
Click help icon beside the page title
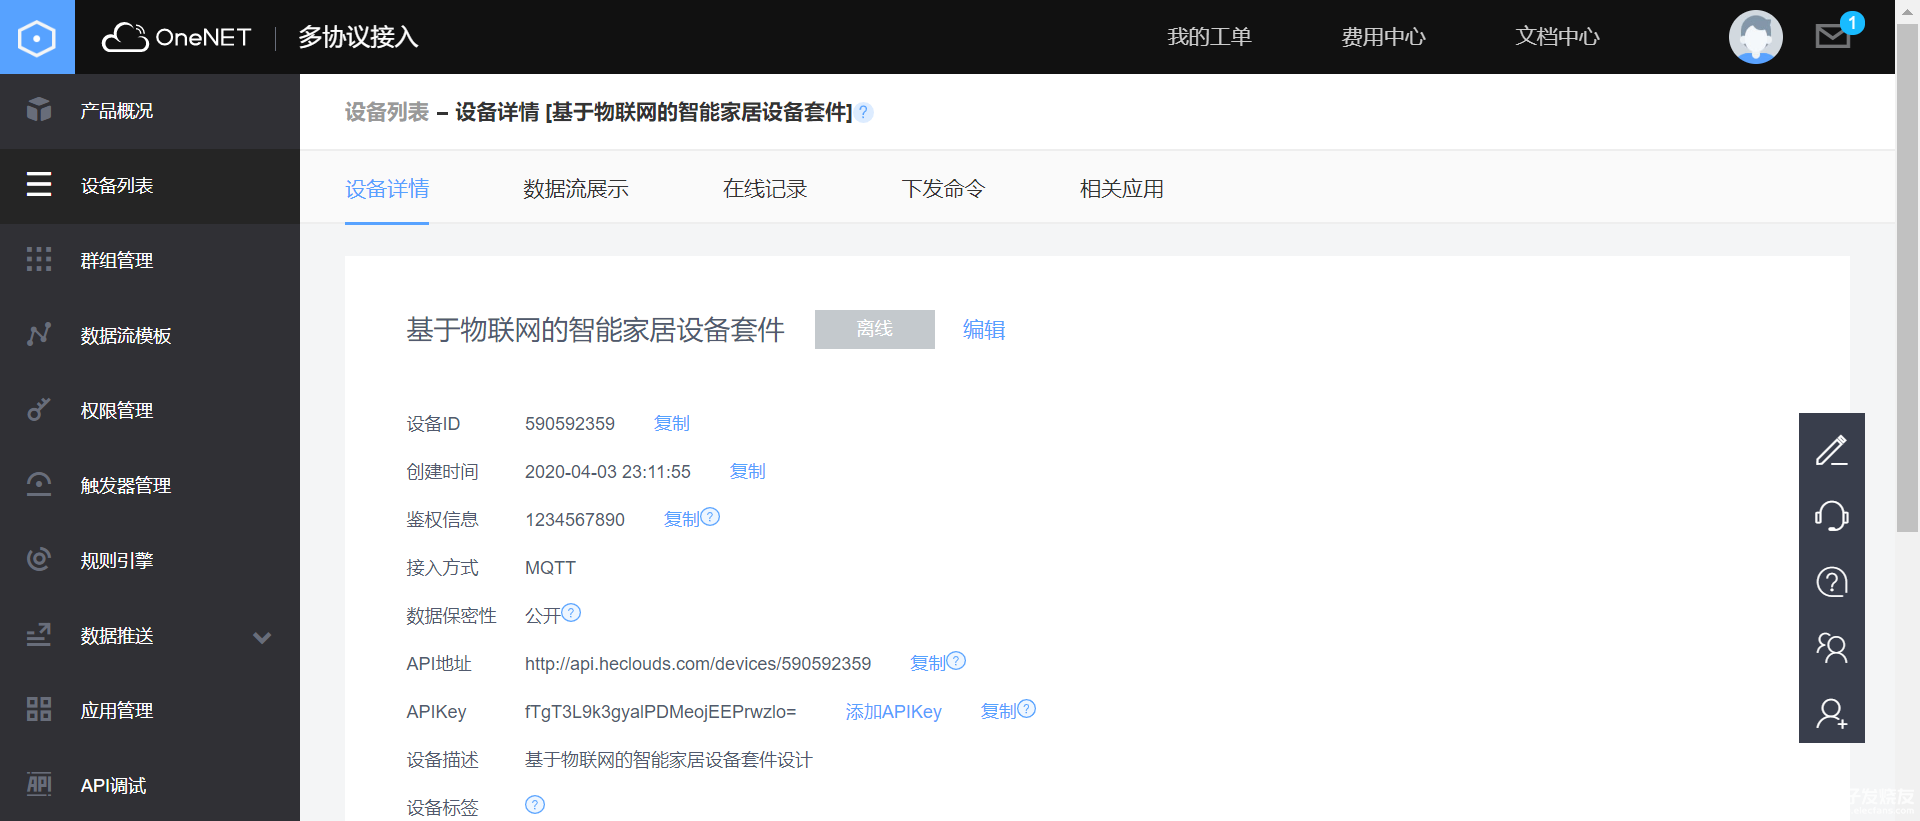(864, 112)
